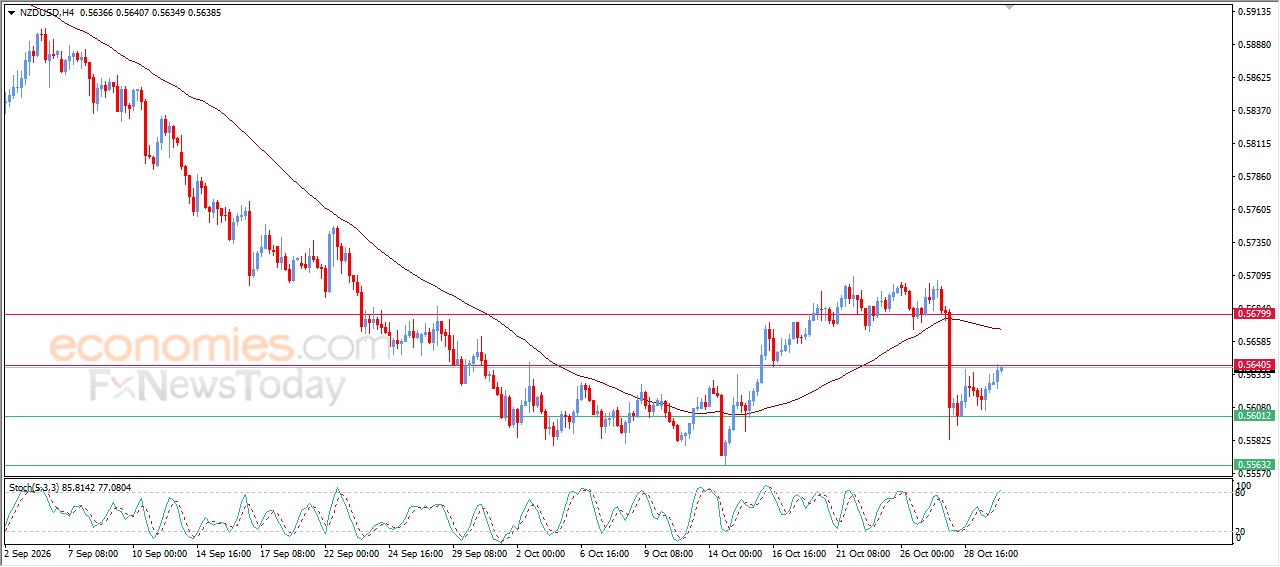Screen dimensions: 1280x567
Task: Click the 26 Oct 00:00 time label
Action: point(926,553)
